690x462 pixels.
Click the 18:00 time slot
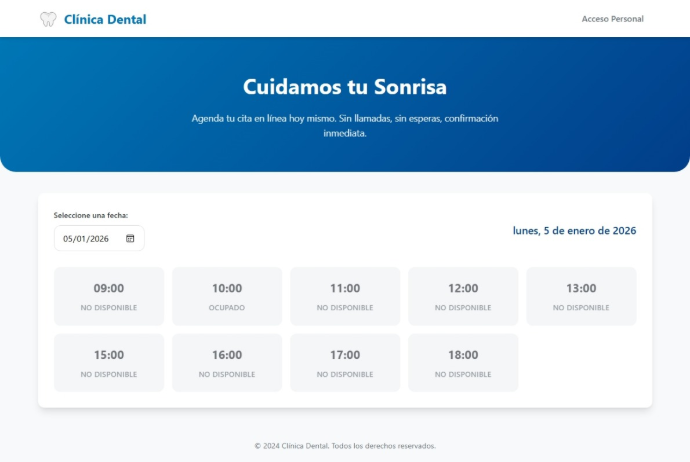463,362
